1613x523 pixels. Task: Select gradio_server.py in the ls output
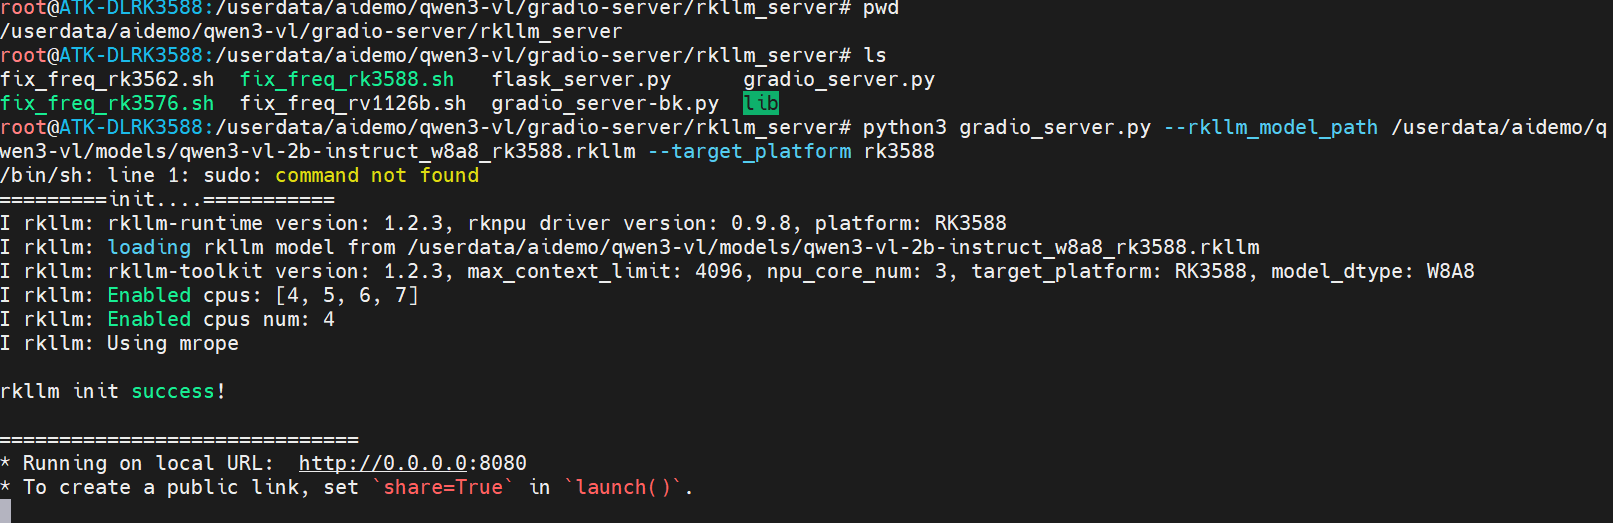pyautogui.click(x=839, y=79)
